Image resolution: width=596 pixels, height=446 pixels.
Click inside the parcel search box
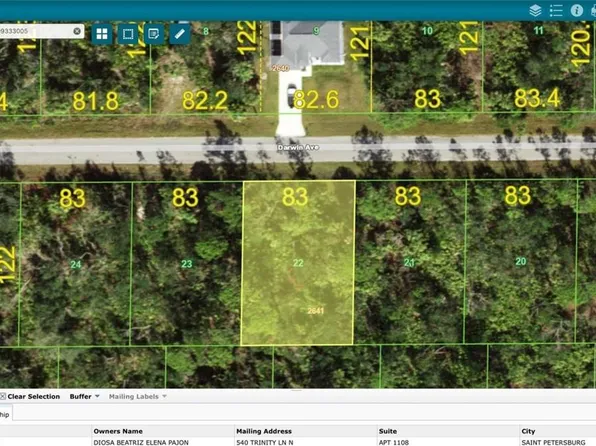point(36,31)
